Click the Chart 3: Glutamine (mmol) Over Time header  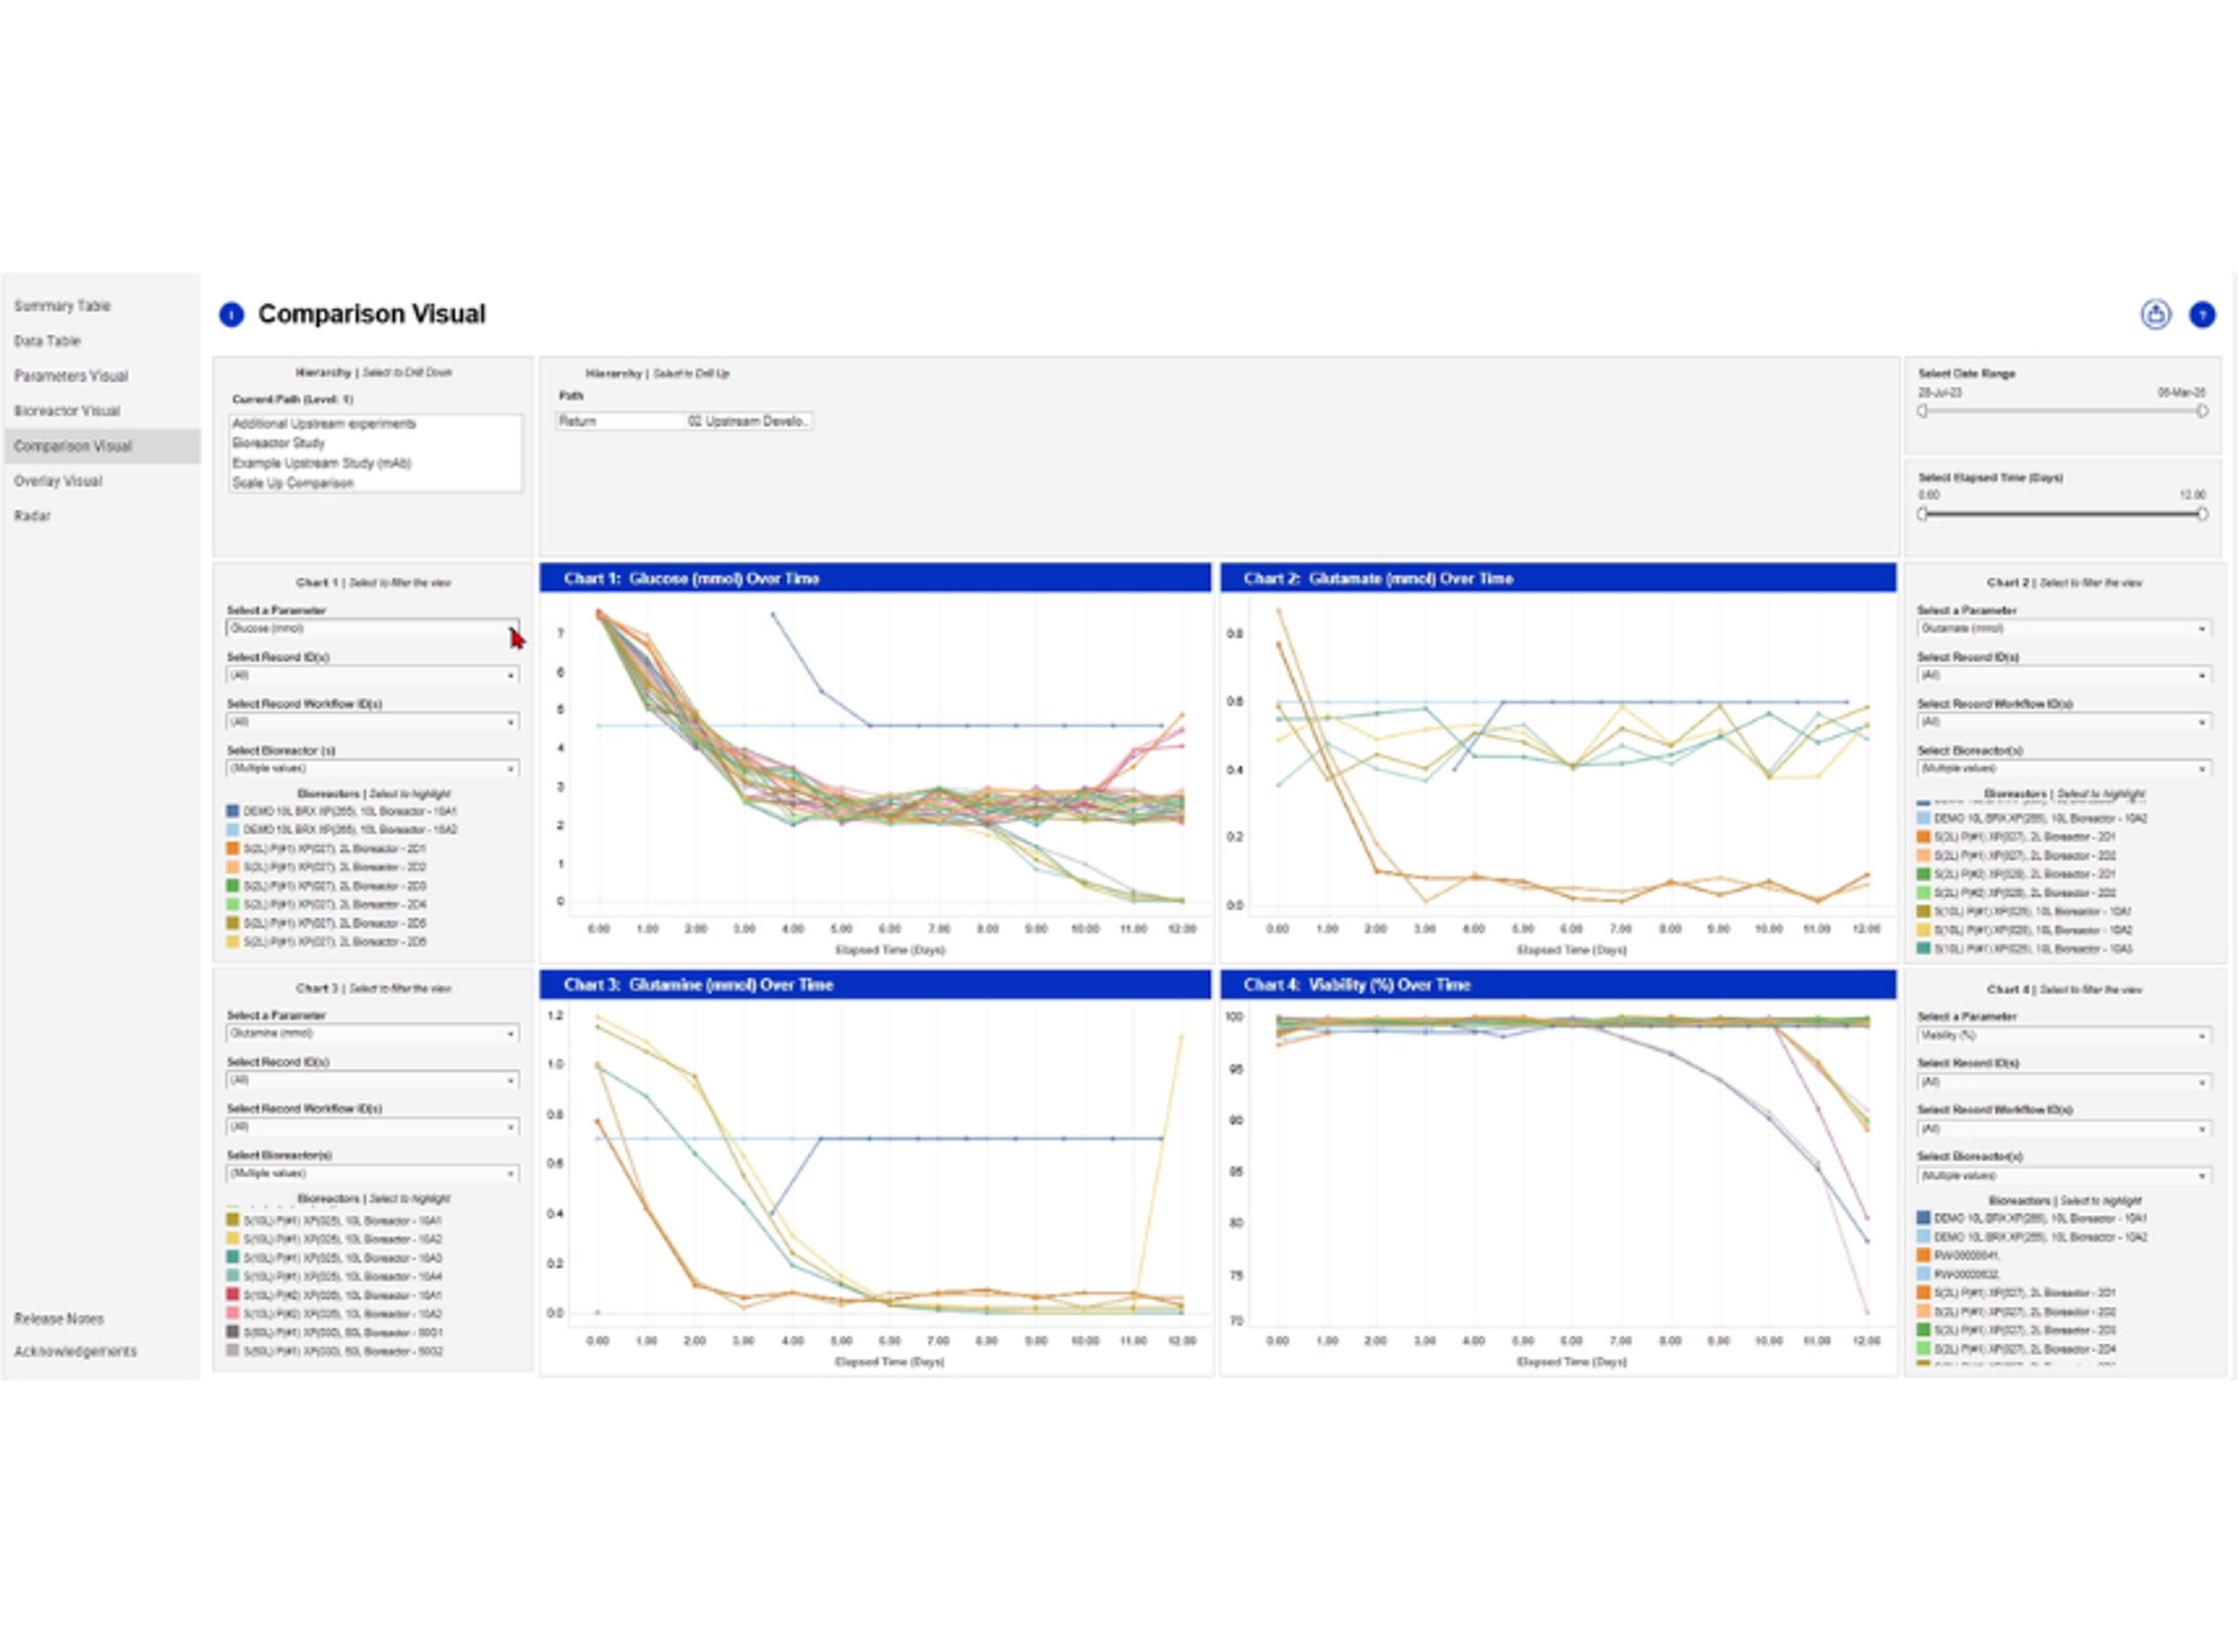875,985
